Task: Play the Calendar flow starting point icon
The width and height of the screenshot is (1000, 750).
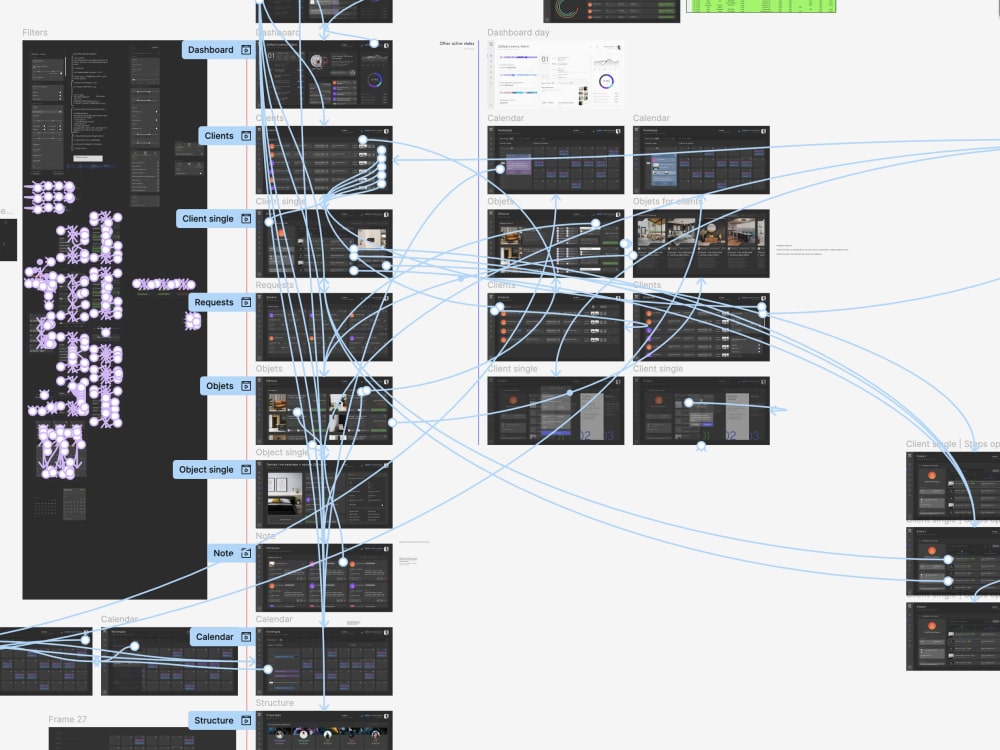Action: pyautogui.click(x=246, y=636)
